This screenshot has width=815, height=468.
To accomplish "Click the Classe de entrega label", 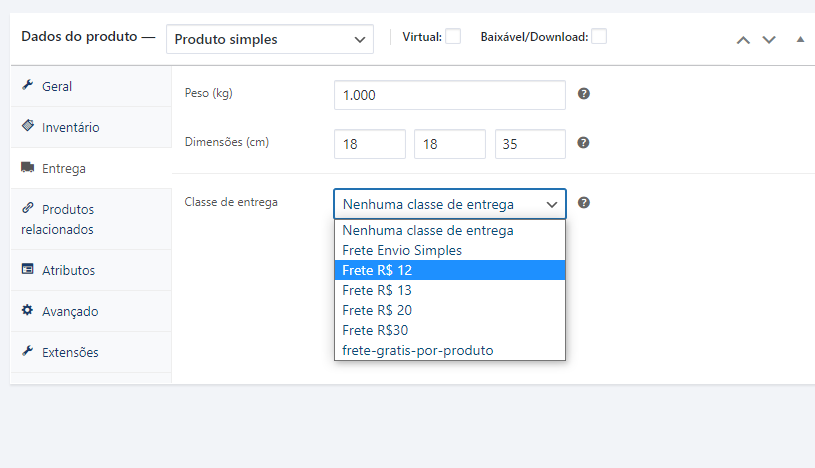I will pos(231,202).
